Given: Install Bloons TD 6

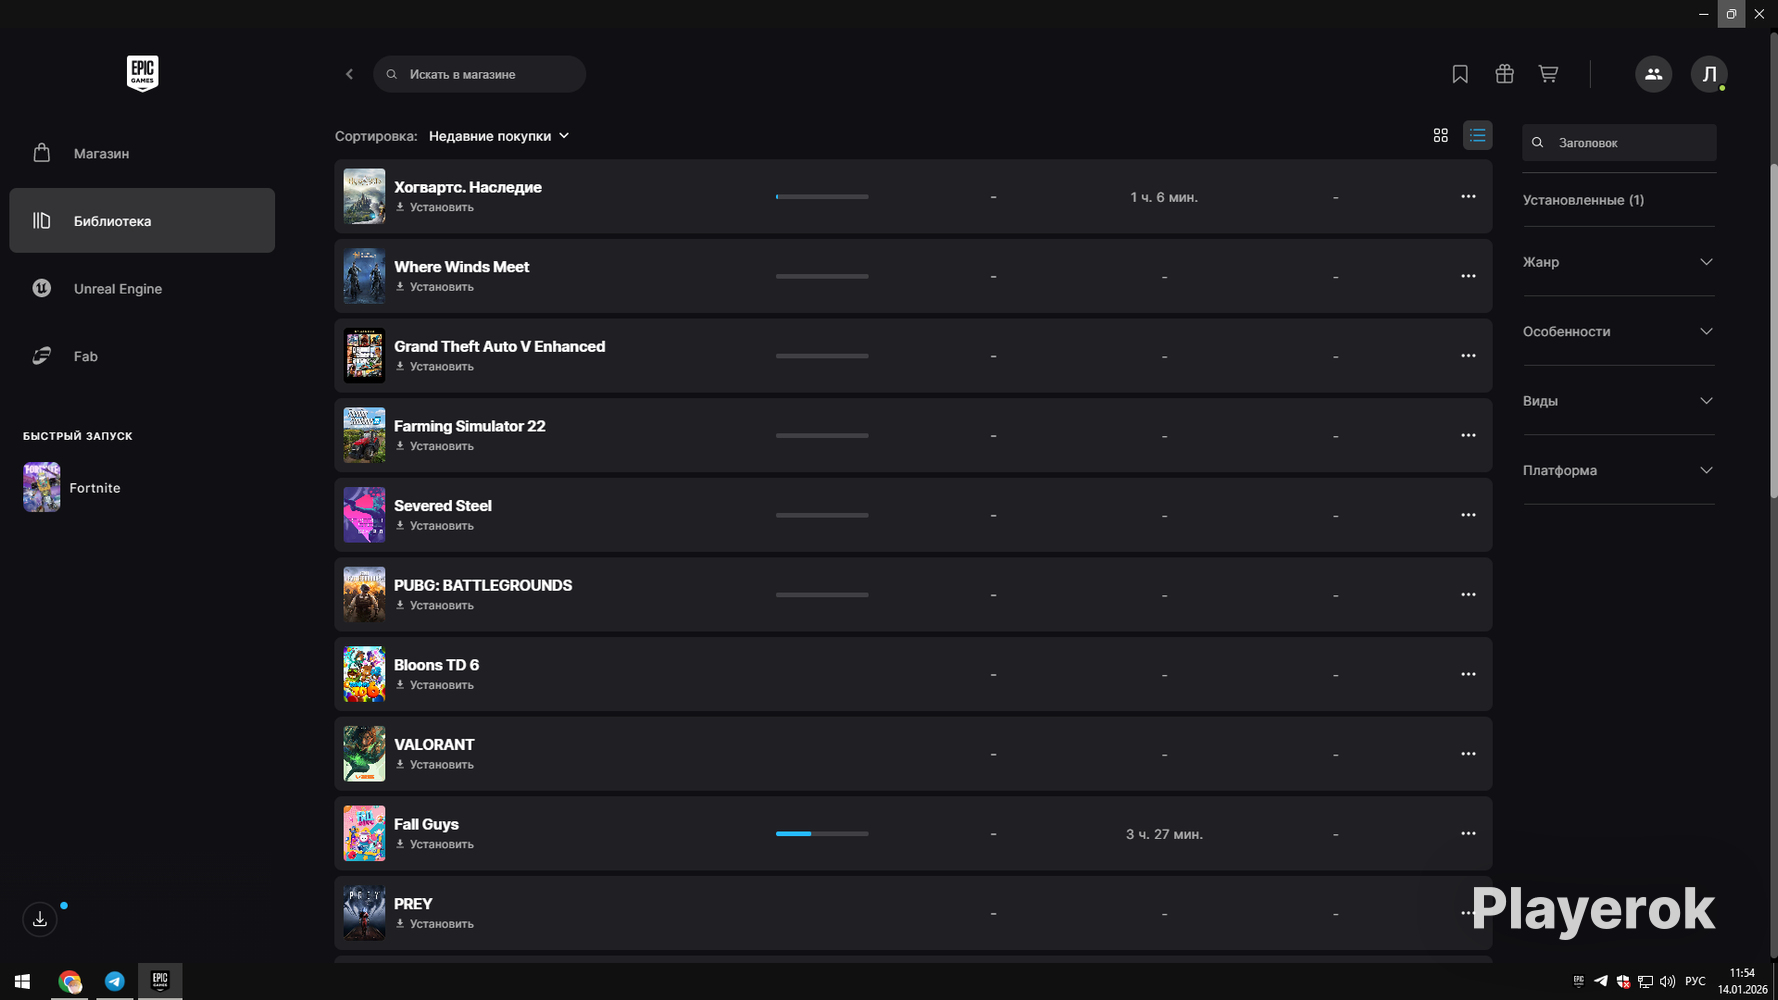Looking at the screenshot, I should pos(435,685).
